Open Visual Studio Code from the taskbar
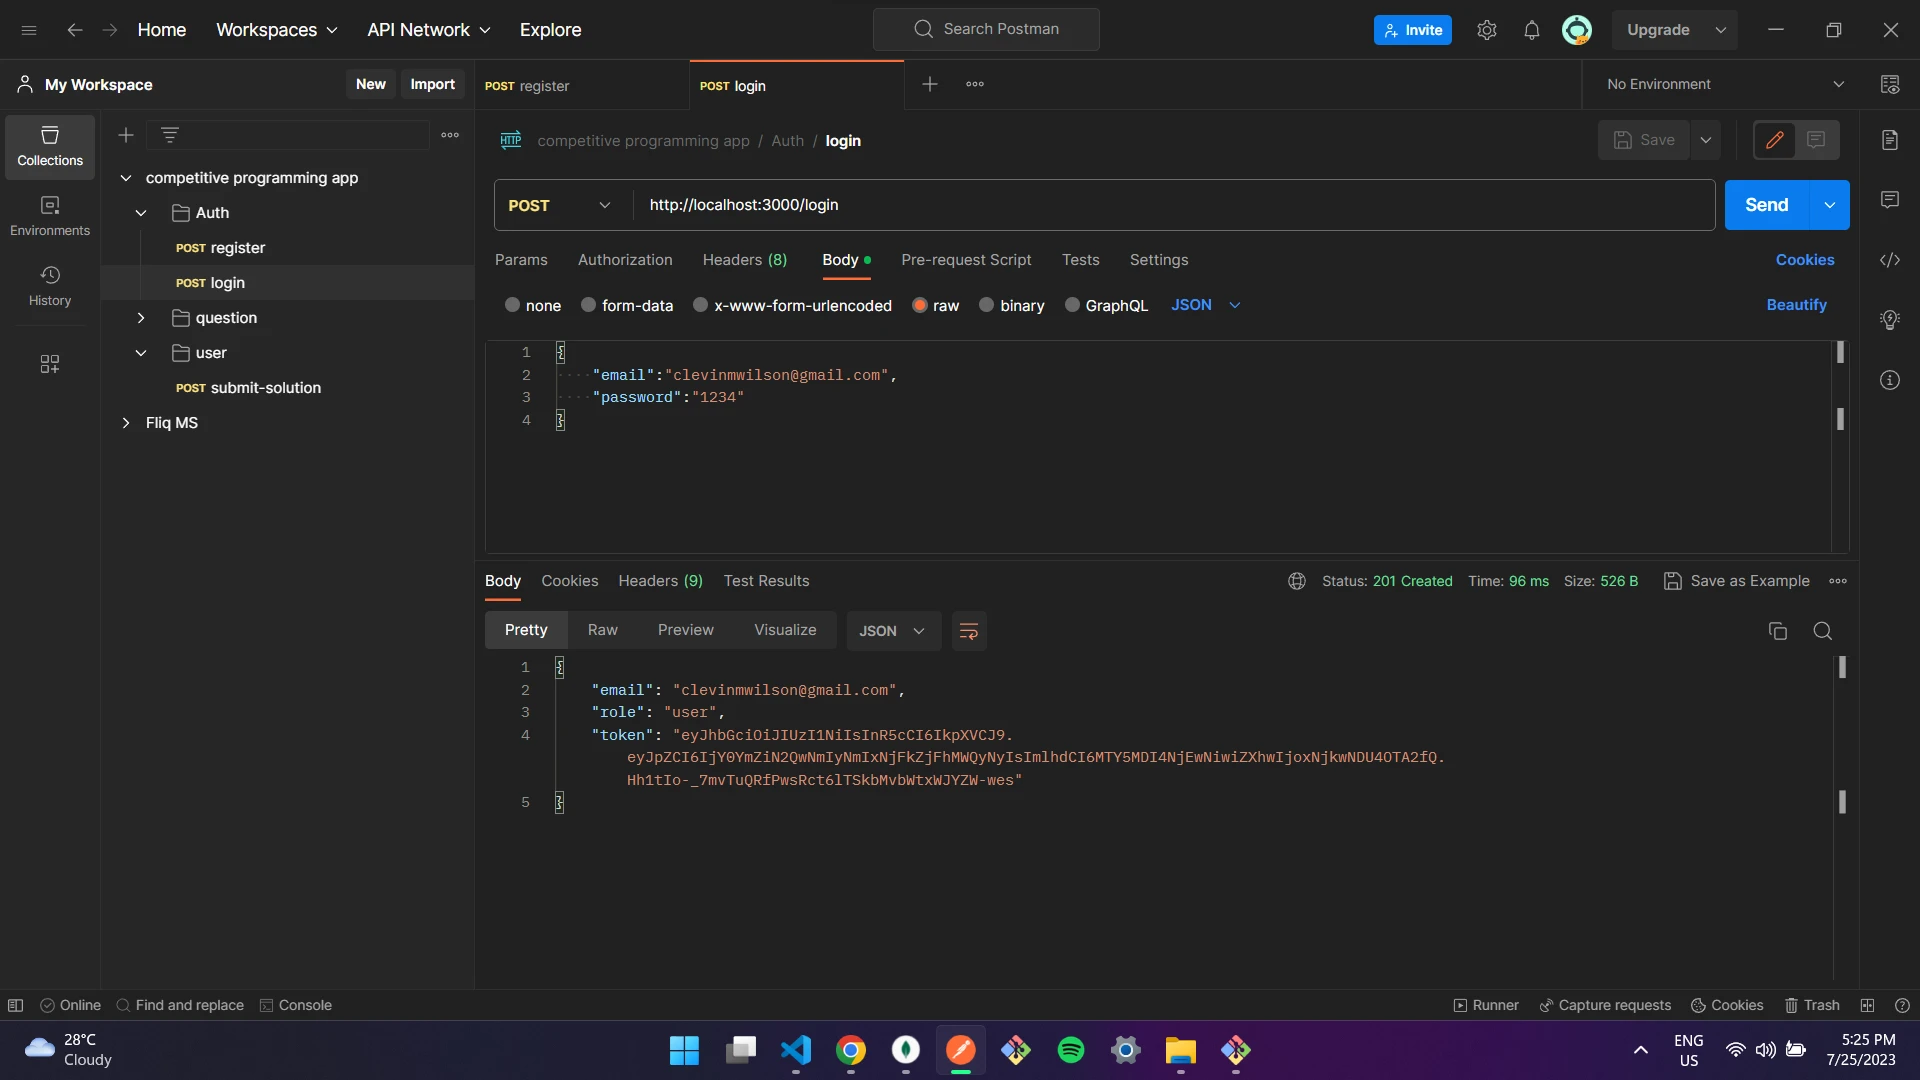The height and width of the screenshot is (1080, 1920). coord(796,1050)
